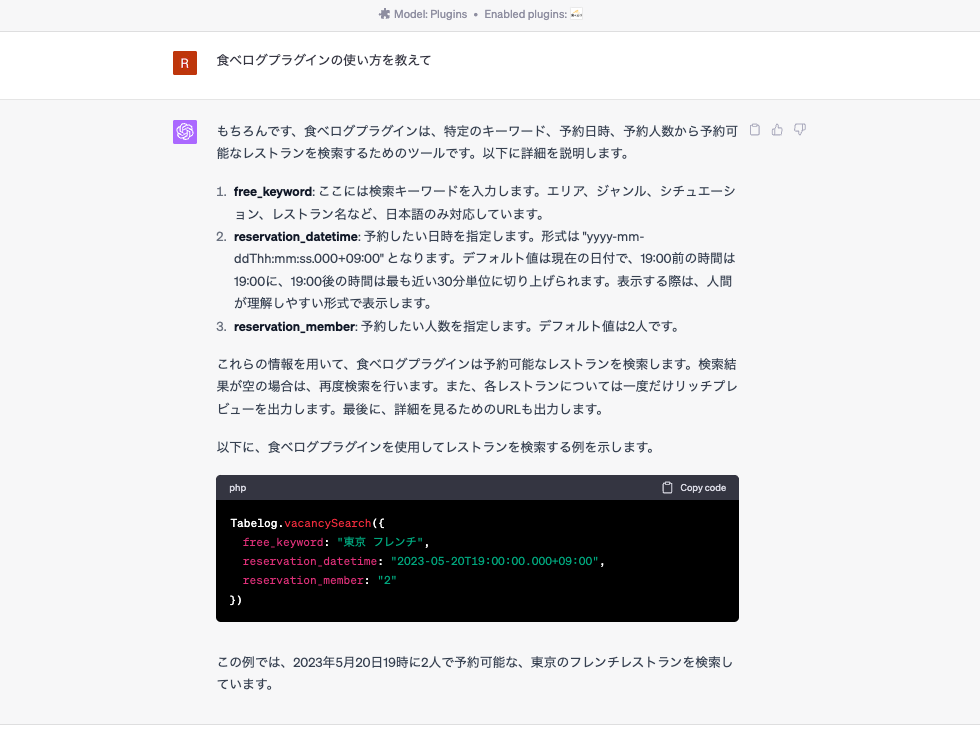The image size is (980, 744).
Task: Click the enabled Tabelog plugin icon in header
Action: pyautogui.click(x=576, y=14)
